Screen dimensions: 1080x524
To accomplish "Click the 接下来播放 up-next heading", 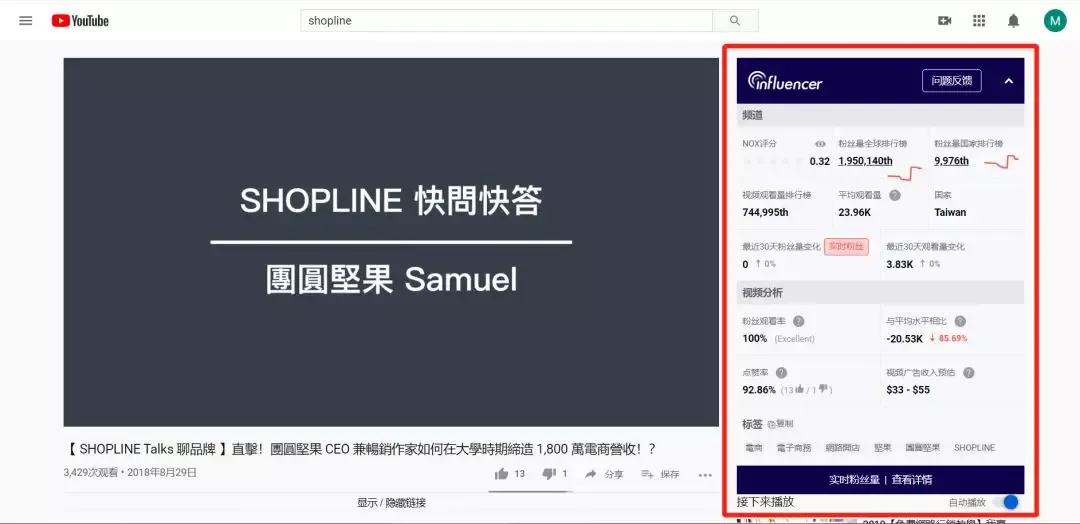I will tap(765, 502).
